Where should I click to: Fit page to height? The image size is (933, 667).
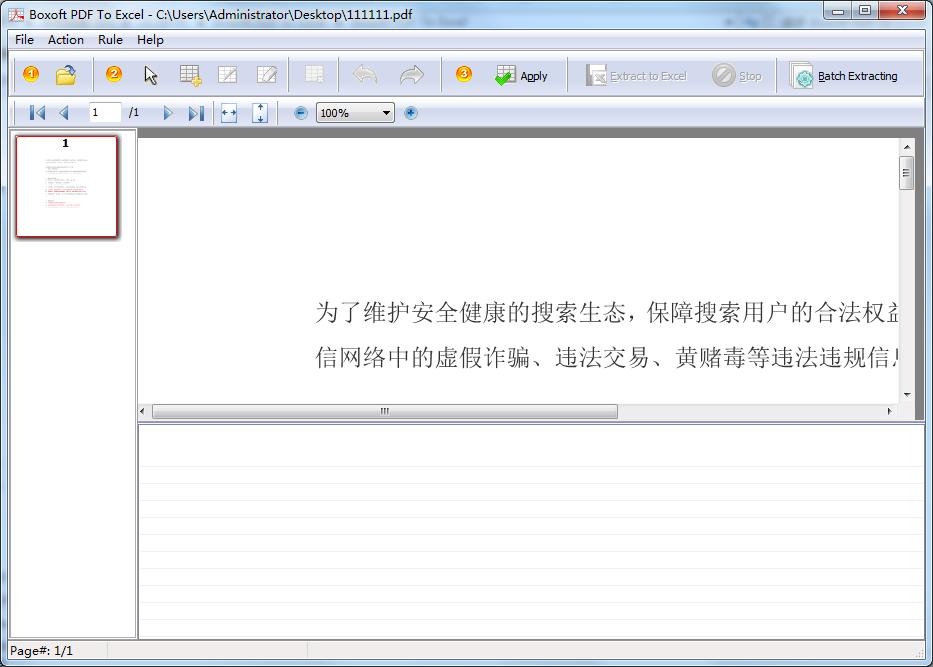tap(260, 113)
